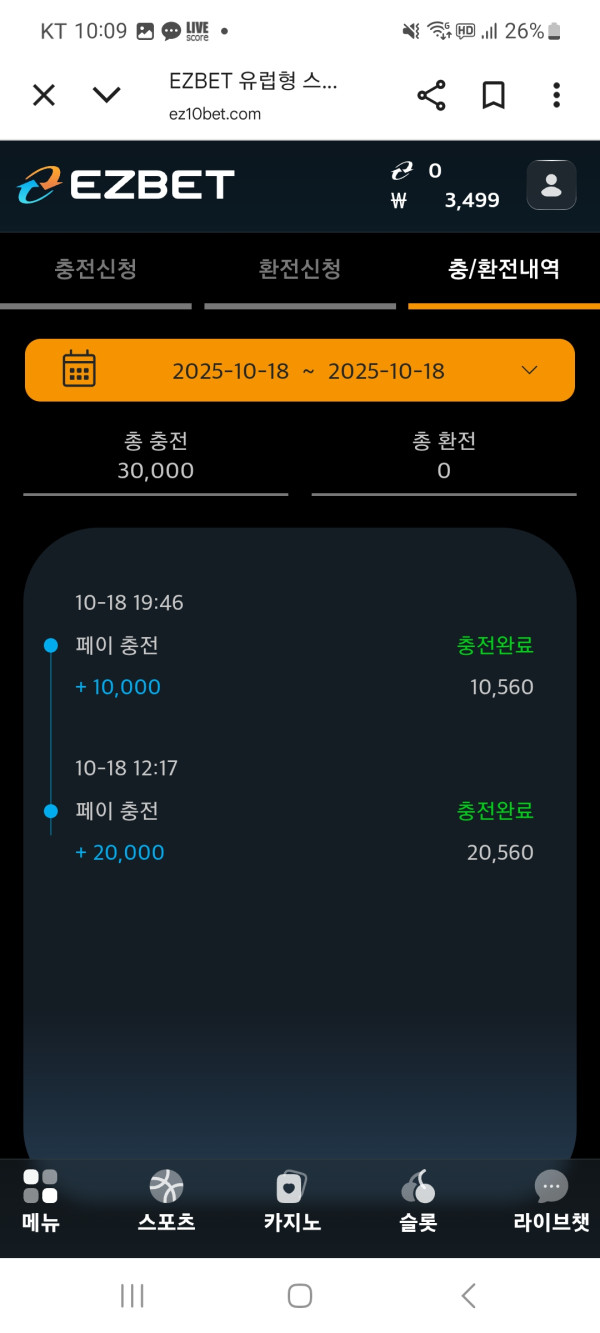Open browser three-dot menu

556,95
